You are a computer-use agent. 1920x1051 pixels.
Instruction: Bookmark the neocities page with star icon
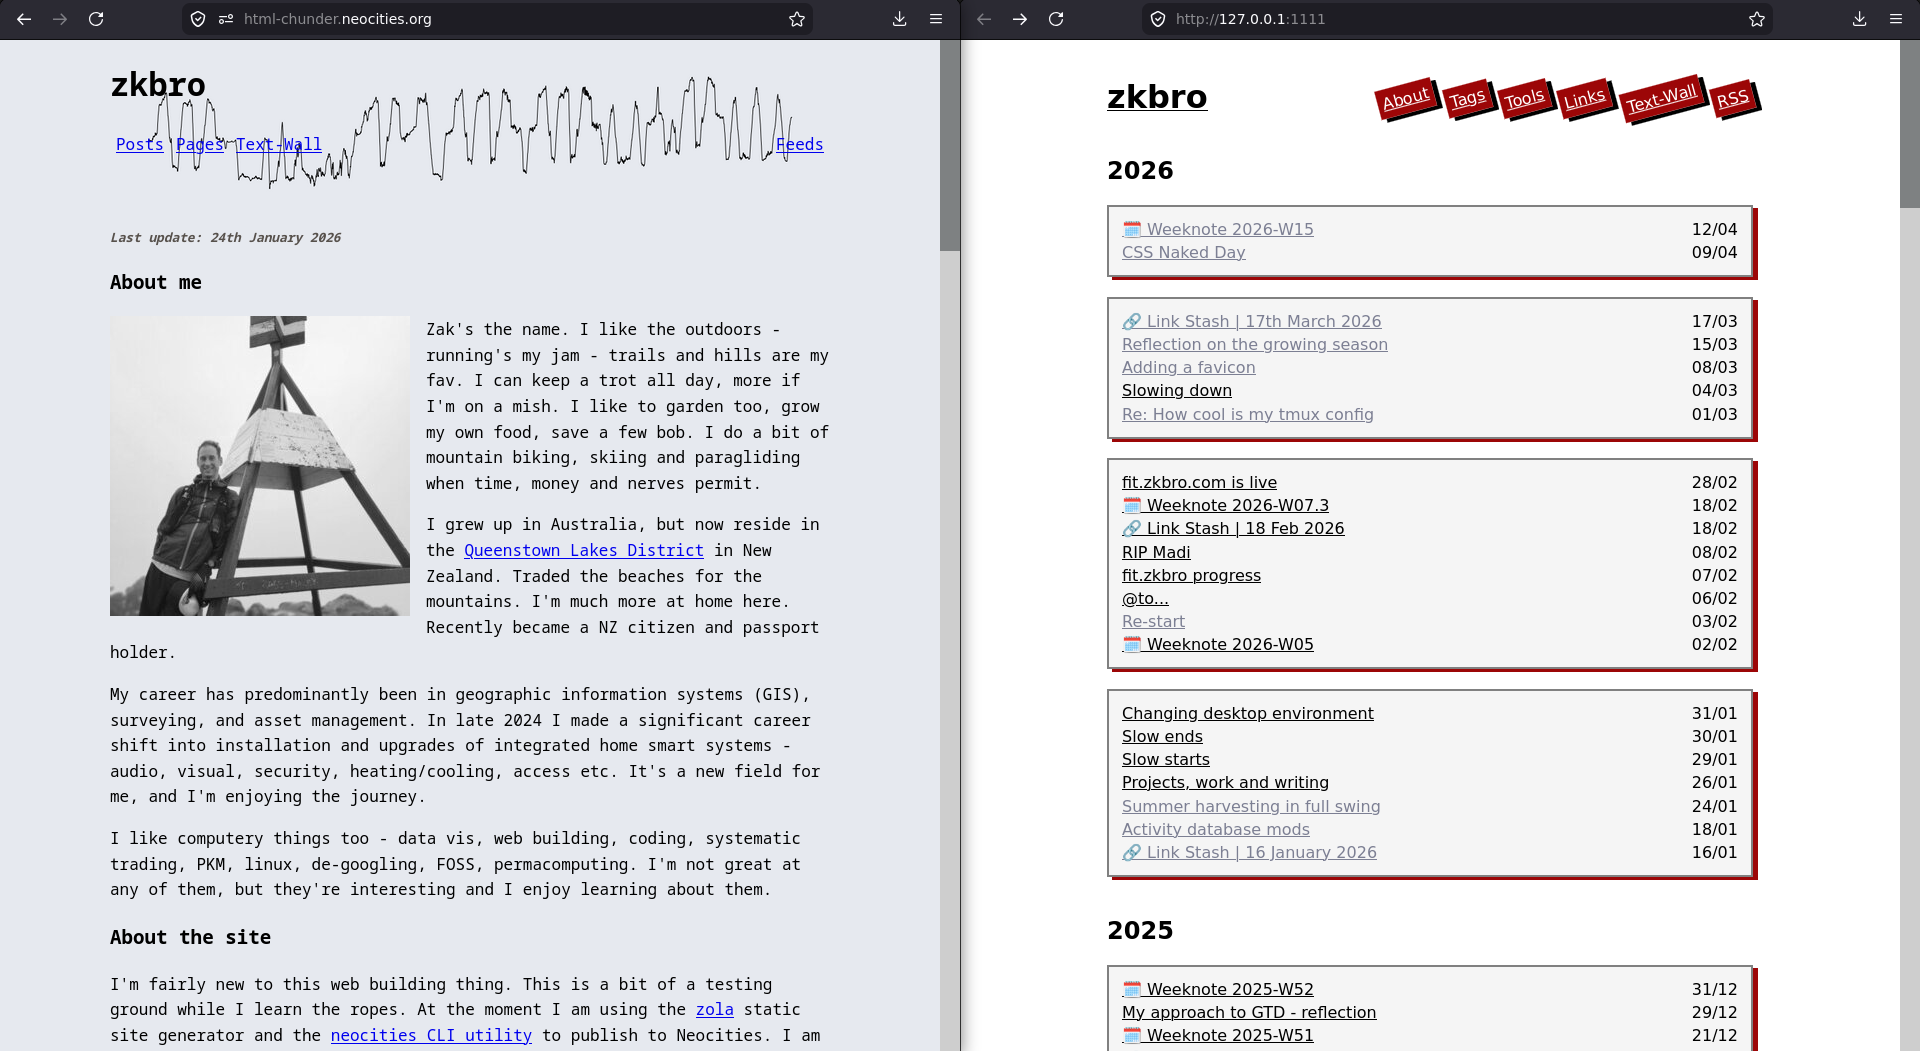[796, 19]
